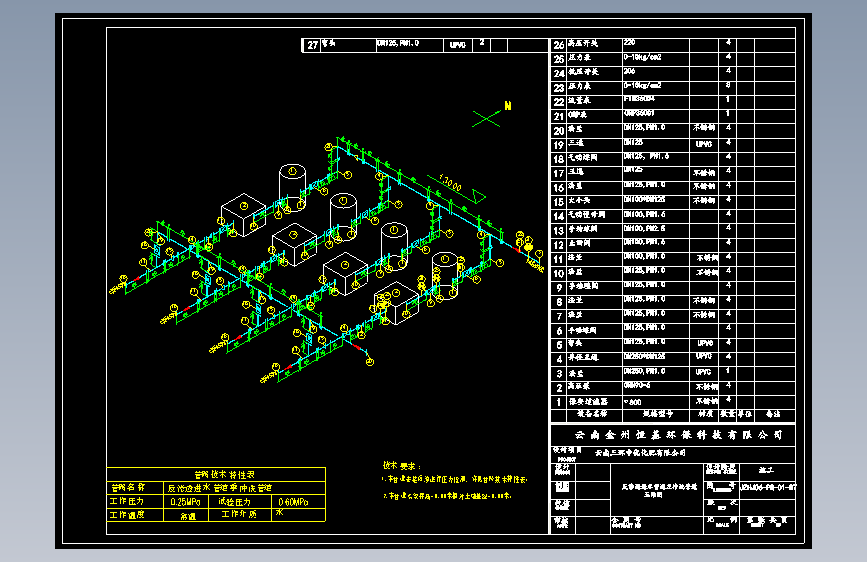Viewport: 867px width, 562px height.
Task: Click the "材质" column header
Action: (705, 414)
